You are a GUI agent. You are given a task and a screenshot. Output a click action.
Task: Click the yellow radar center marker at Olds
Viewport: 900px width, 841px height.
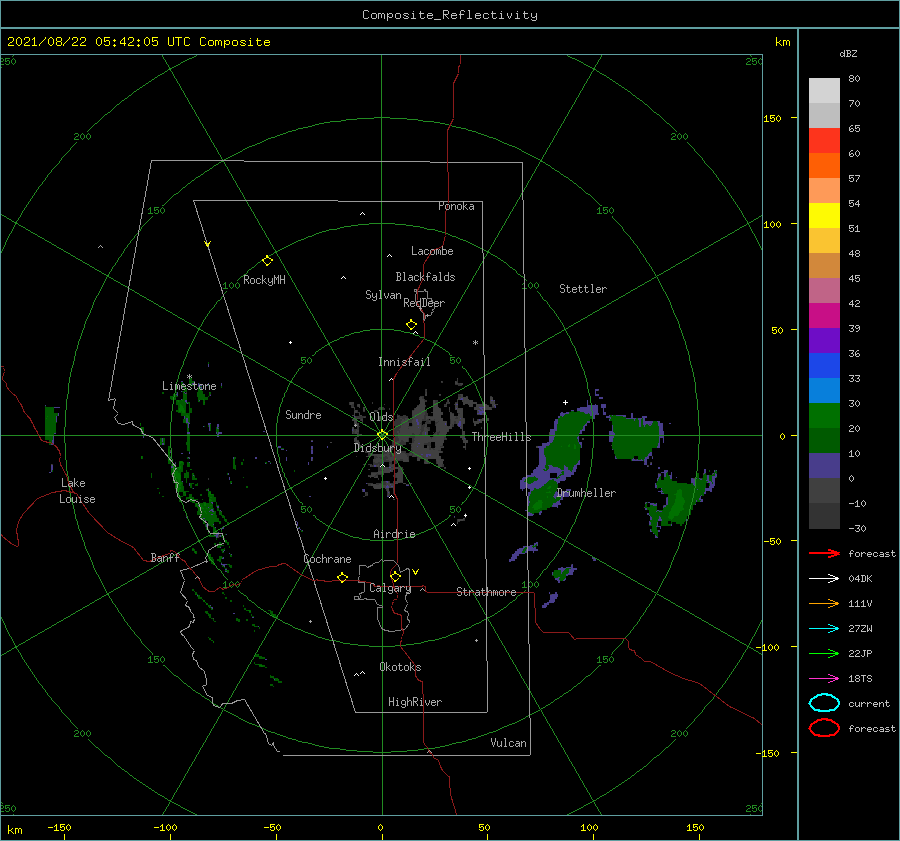382,435
